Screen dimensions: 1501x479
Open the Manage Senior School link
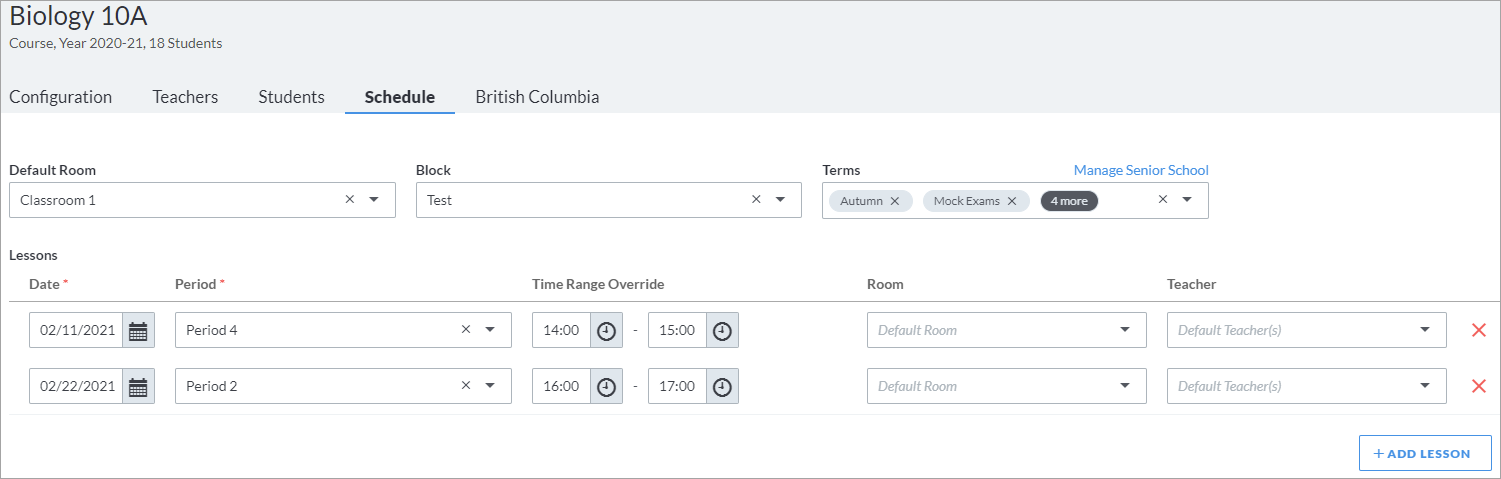[x=1141, y=170]
